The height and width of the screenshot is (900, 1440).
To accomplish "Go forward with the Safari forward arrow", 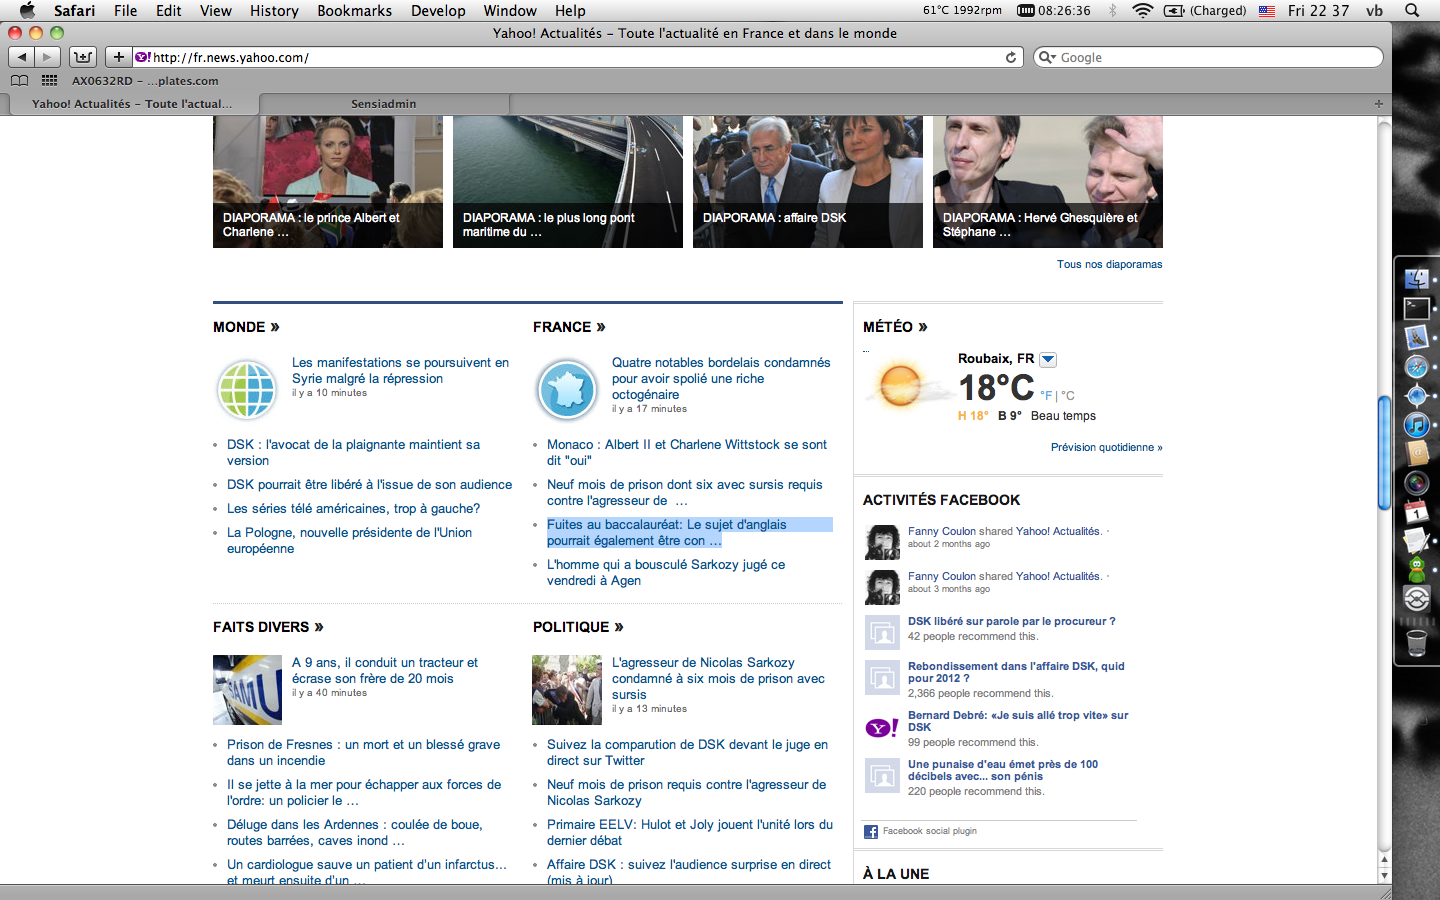I will tap(47, 57).
